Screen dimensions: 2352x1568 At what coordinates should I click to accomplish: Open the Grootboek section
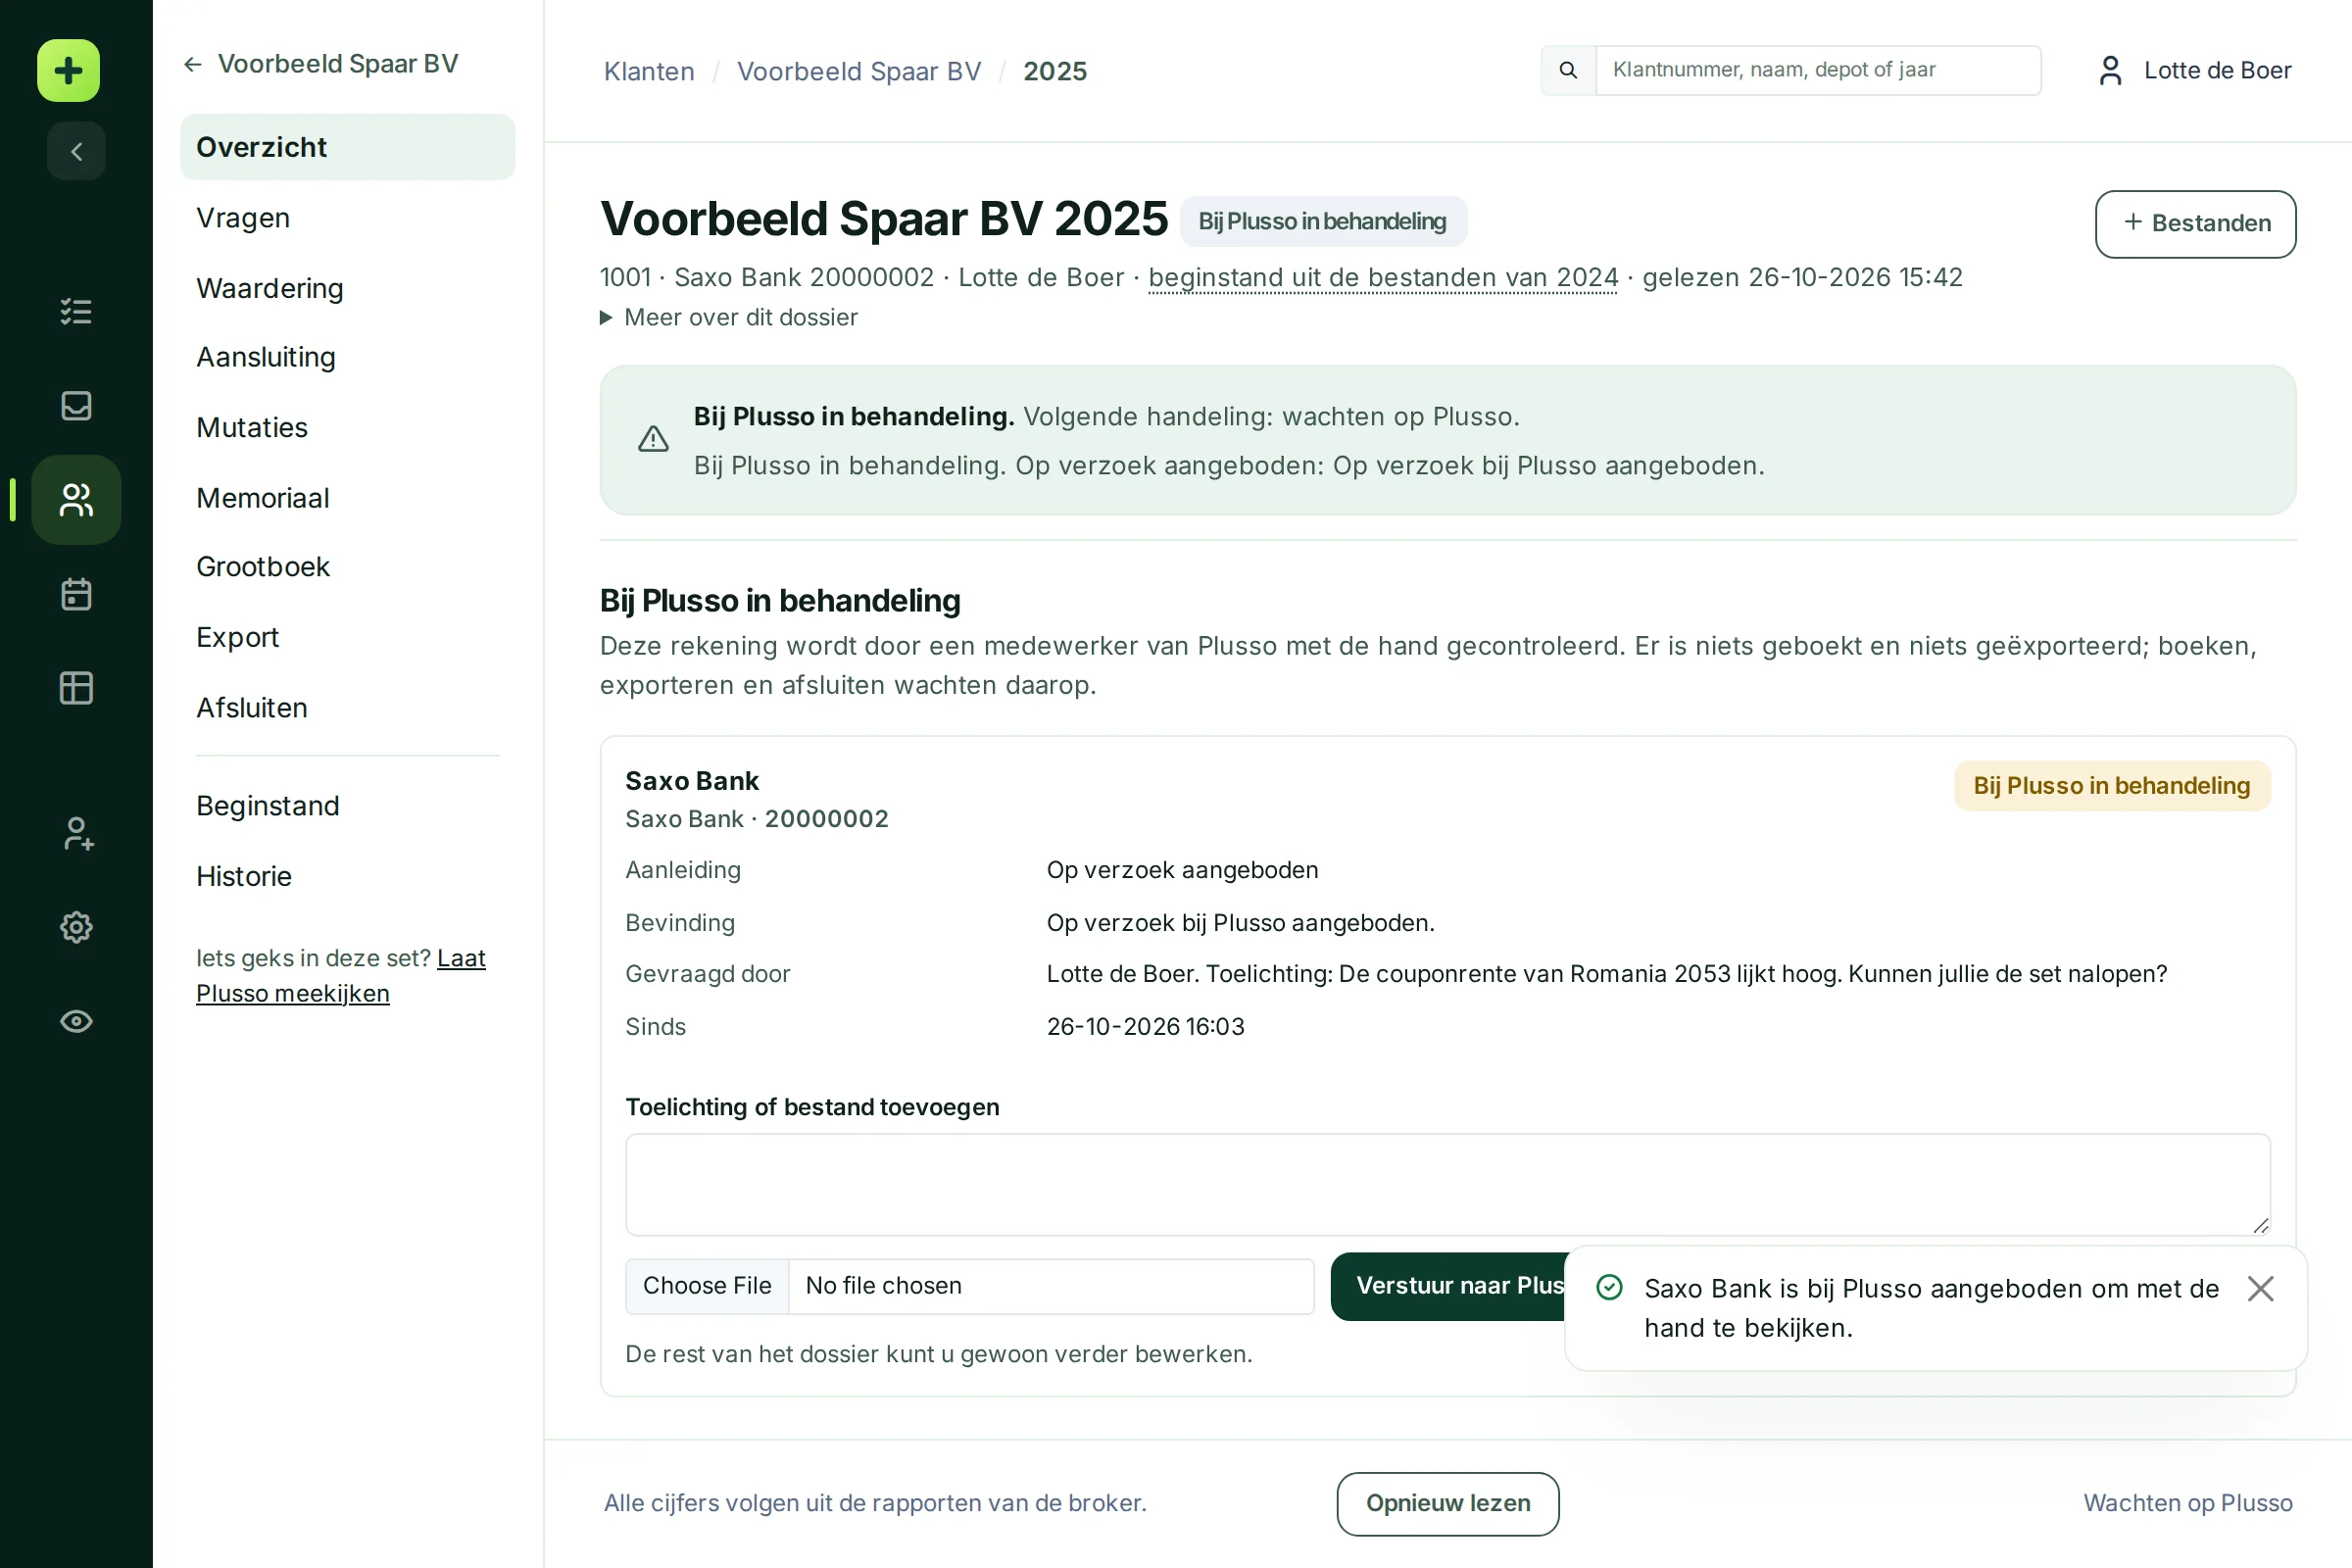pyautogui.click(x=347, y=567)
